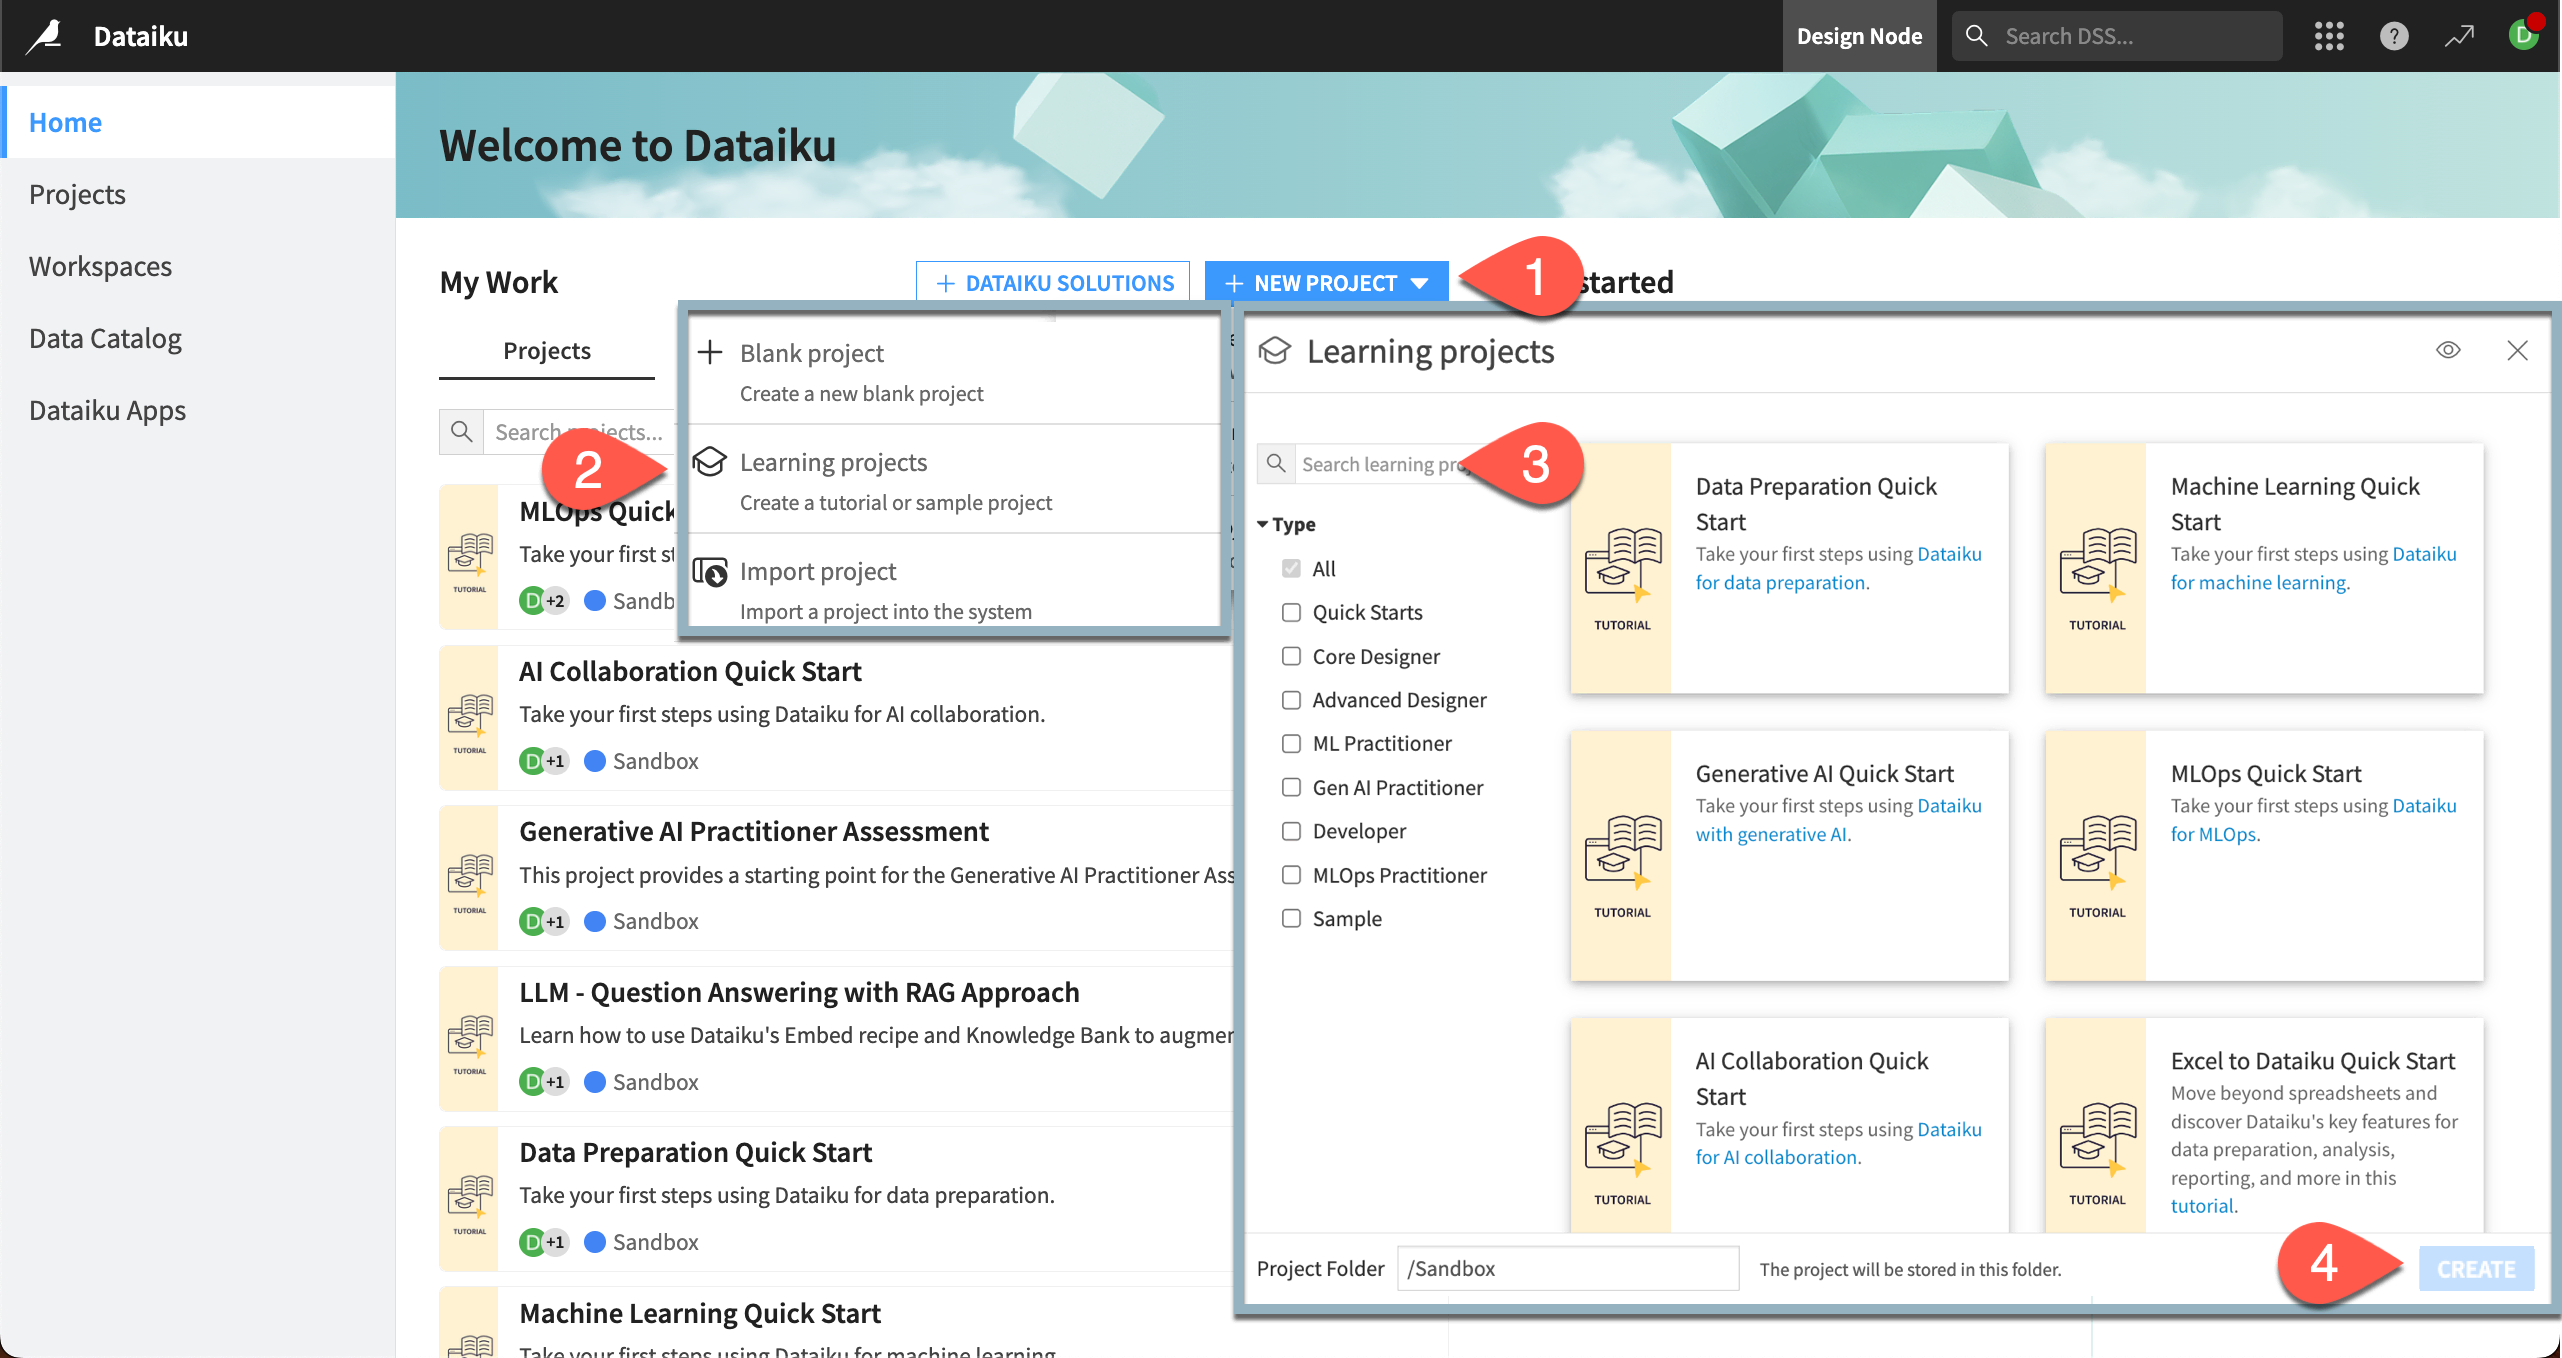Click the Learning projects graduation cap icon
Viewport: 2562px width, 1358px height.
point(711,462)
